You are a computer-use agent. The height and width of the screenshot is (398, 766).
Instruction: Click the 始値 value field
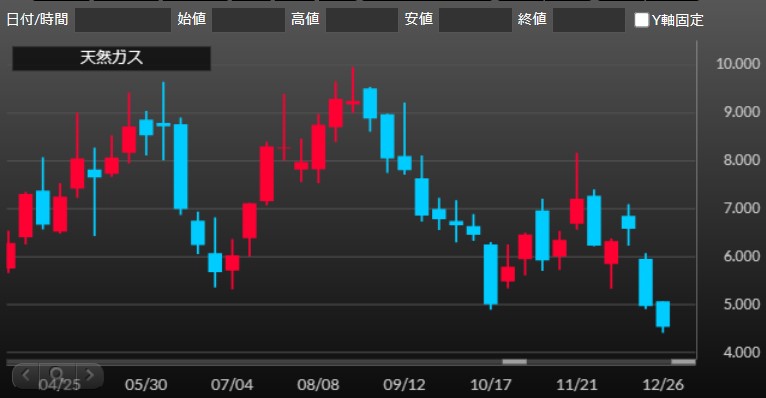click(x=248, y=20)
